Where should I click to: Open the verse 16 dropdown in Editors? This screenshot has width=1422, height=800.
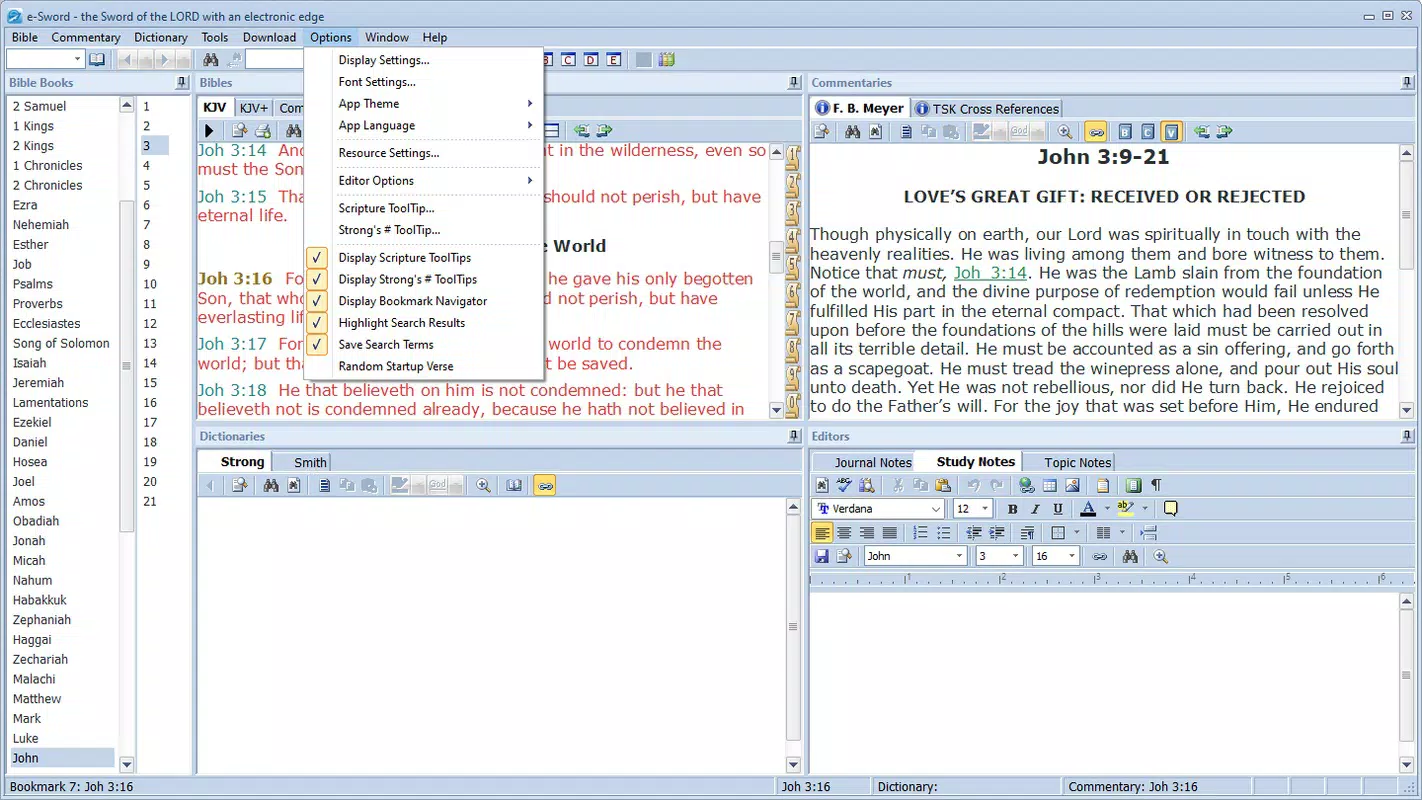click(1072, 556)
